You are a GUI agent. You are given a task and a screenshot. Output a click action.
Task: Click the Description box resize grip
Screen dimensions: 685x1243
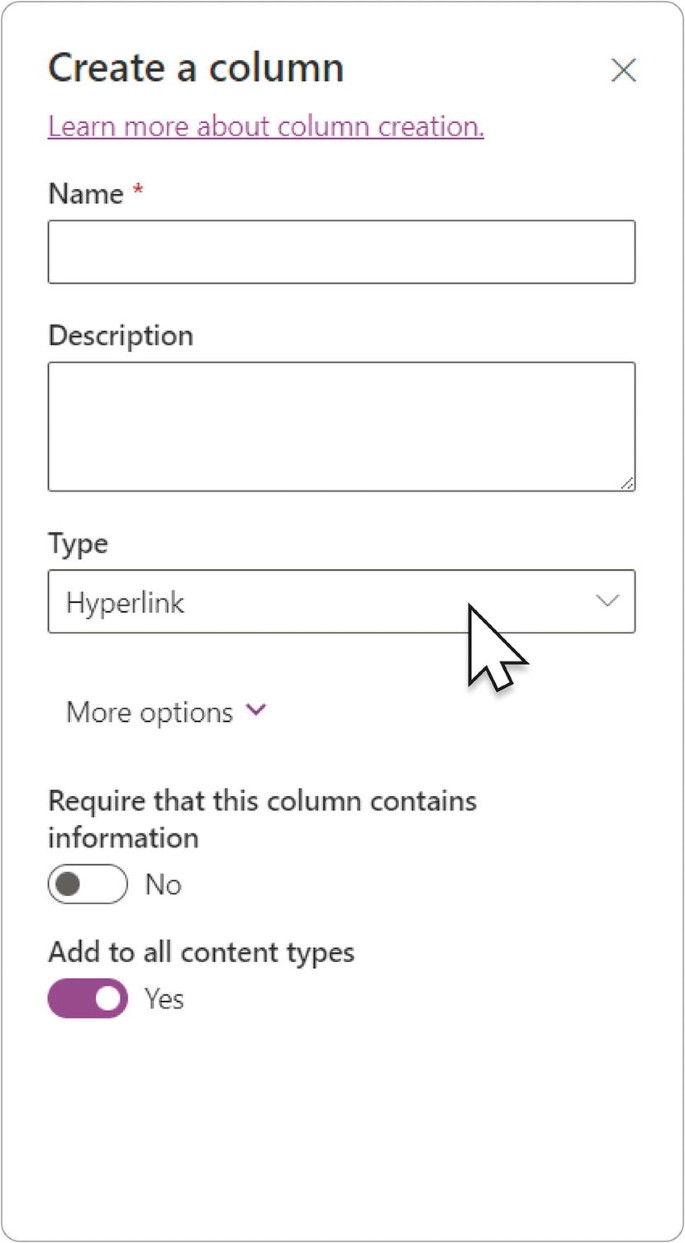point(626,482)
